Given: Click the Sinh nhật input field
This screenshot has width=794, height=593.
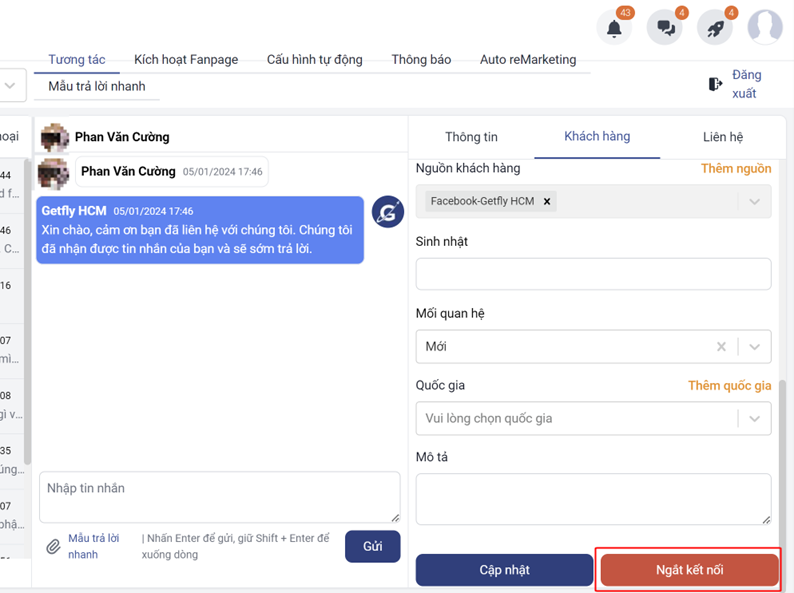Looking at the screenshot, I should (x=593, y=274).
